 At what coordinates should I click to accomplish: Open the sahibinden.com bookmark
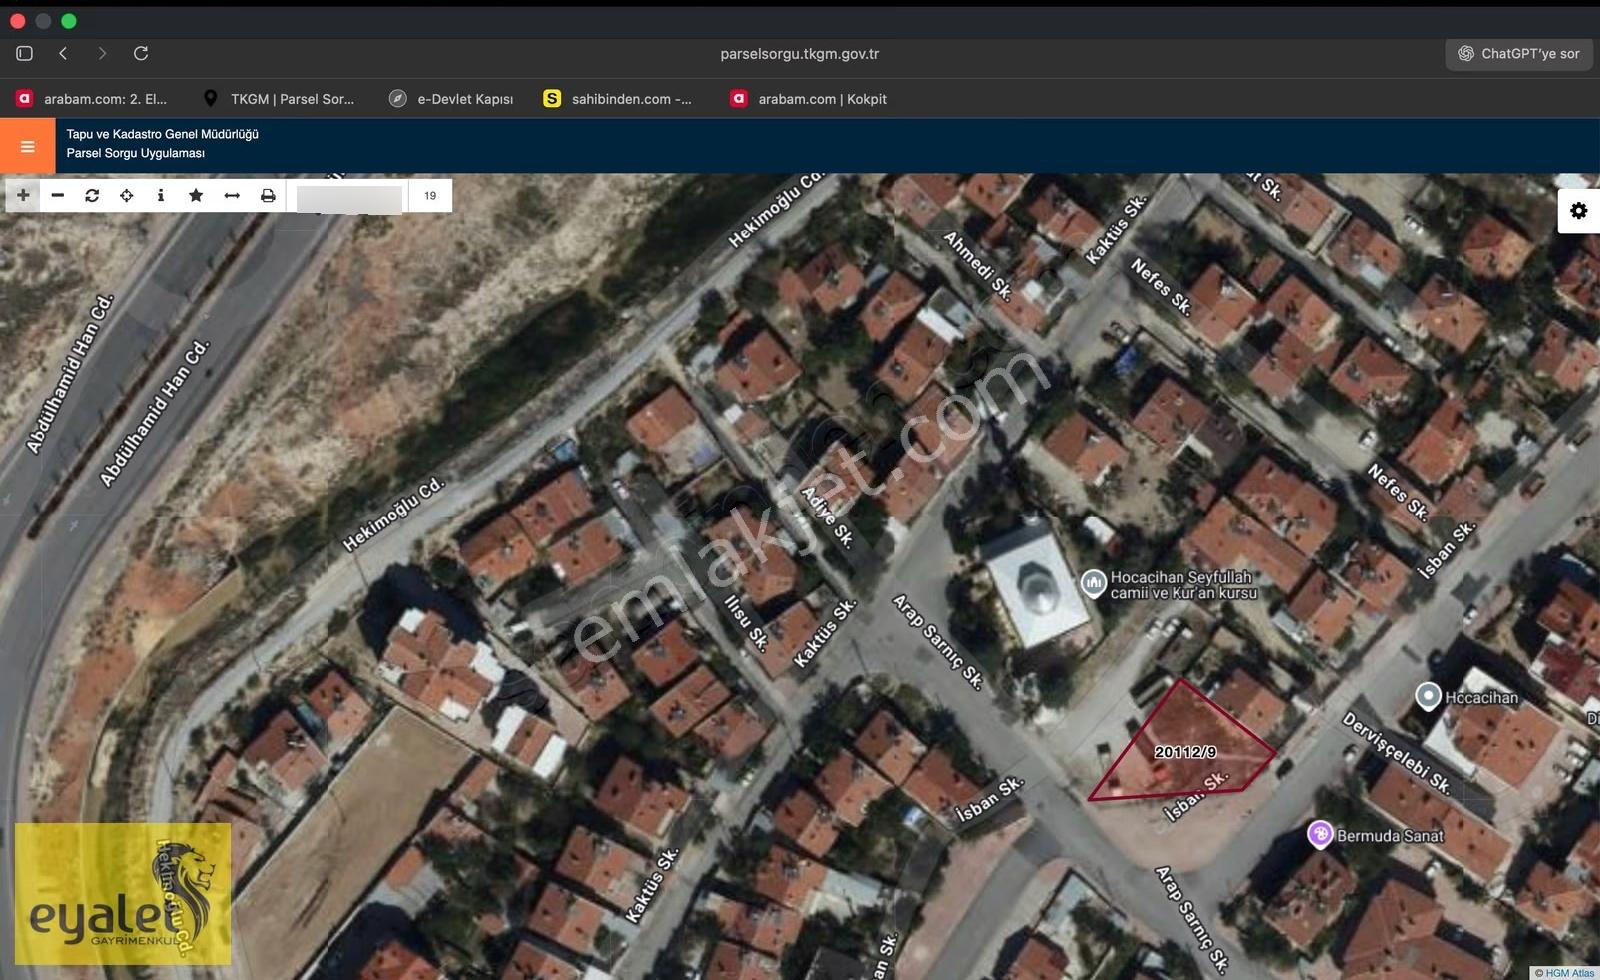617,99
